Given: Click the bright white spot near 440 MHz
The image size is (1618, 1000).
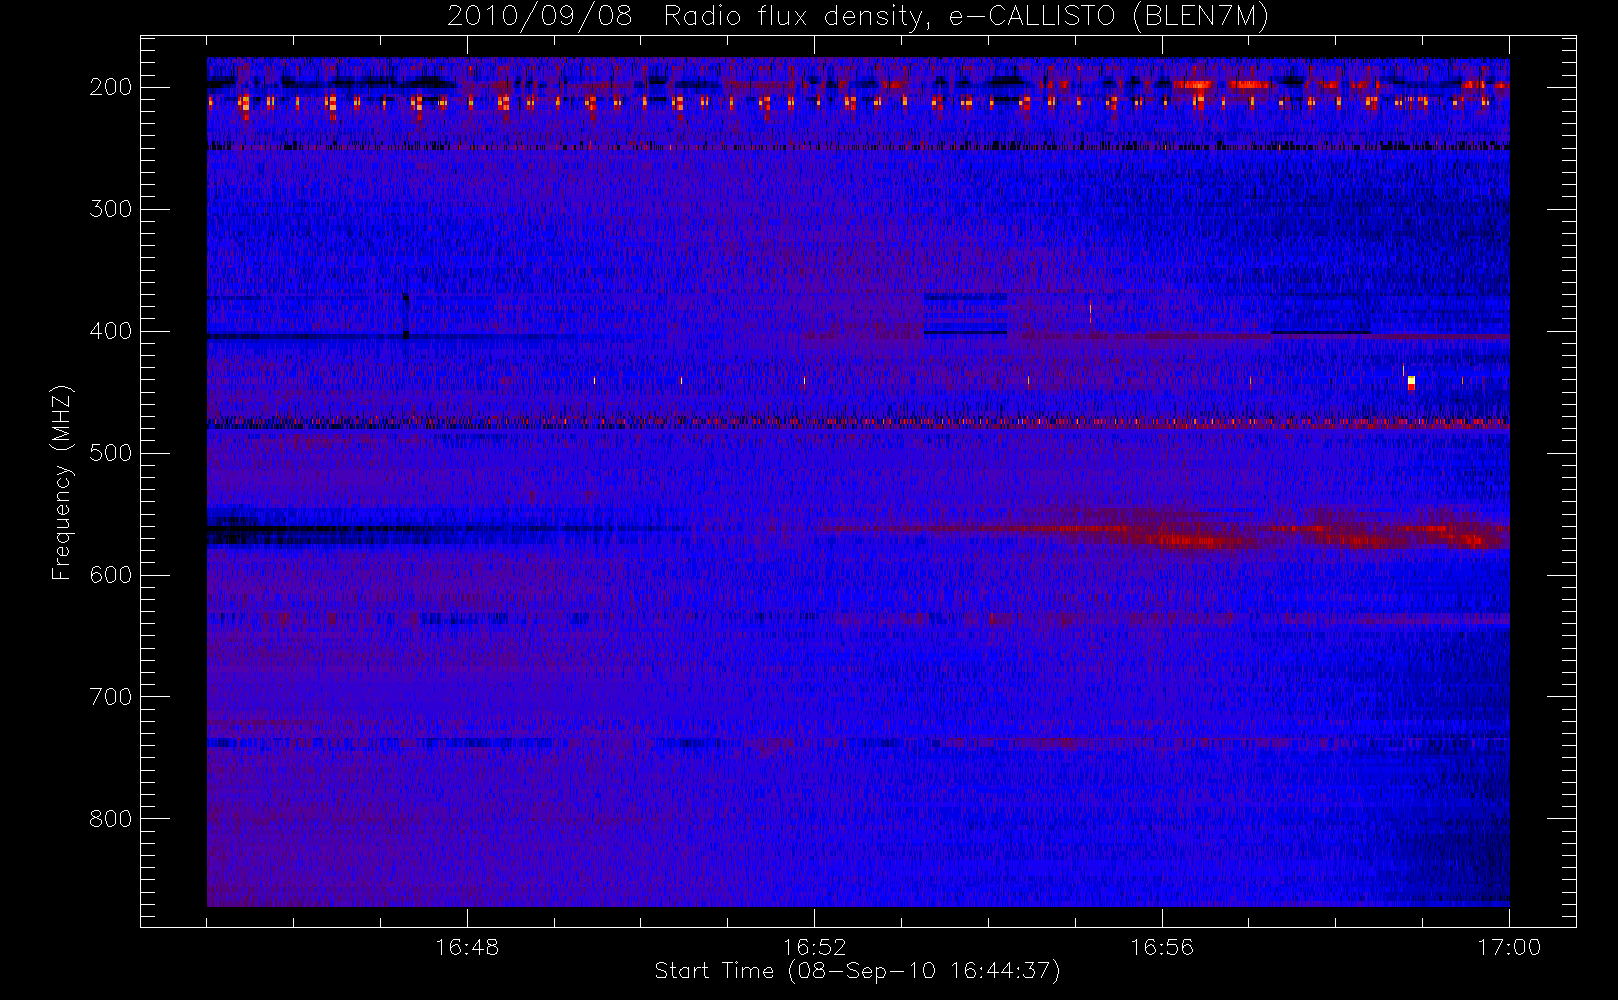Looking at the screenshot, I should (1411, 381).
